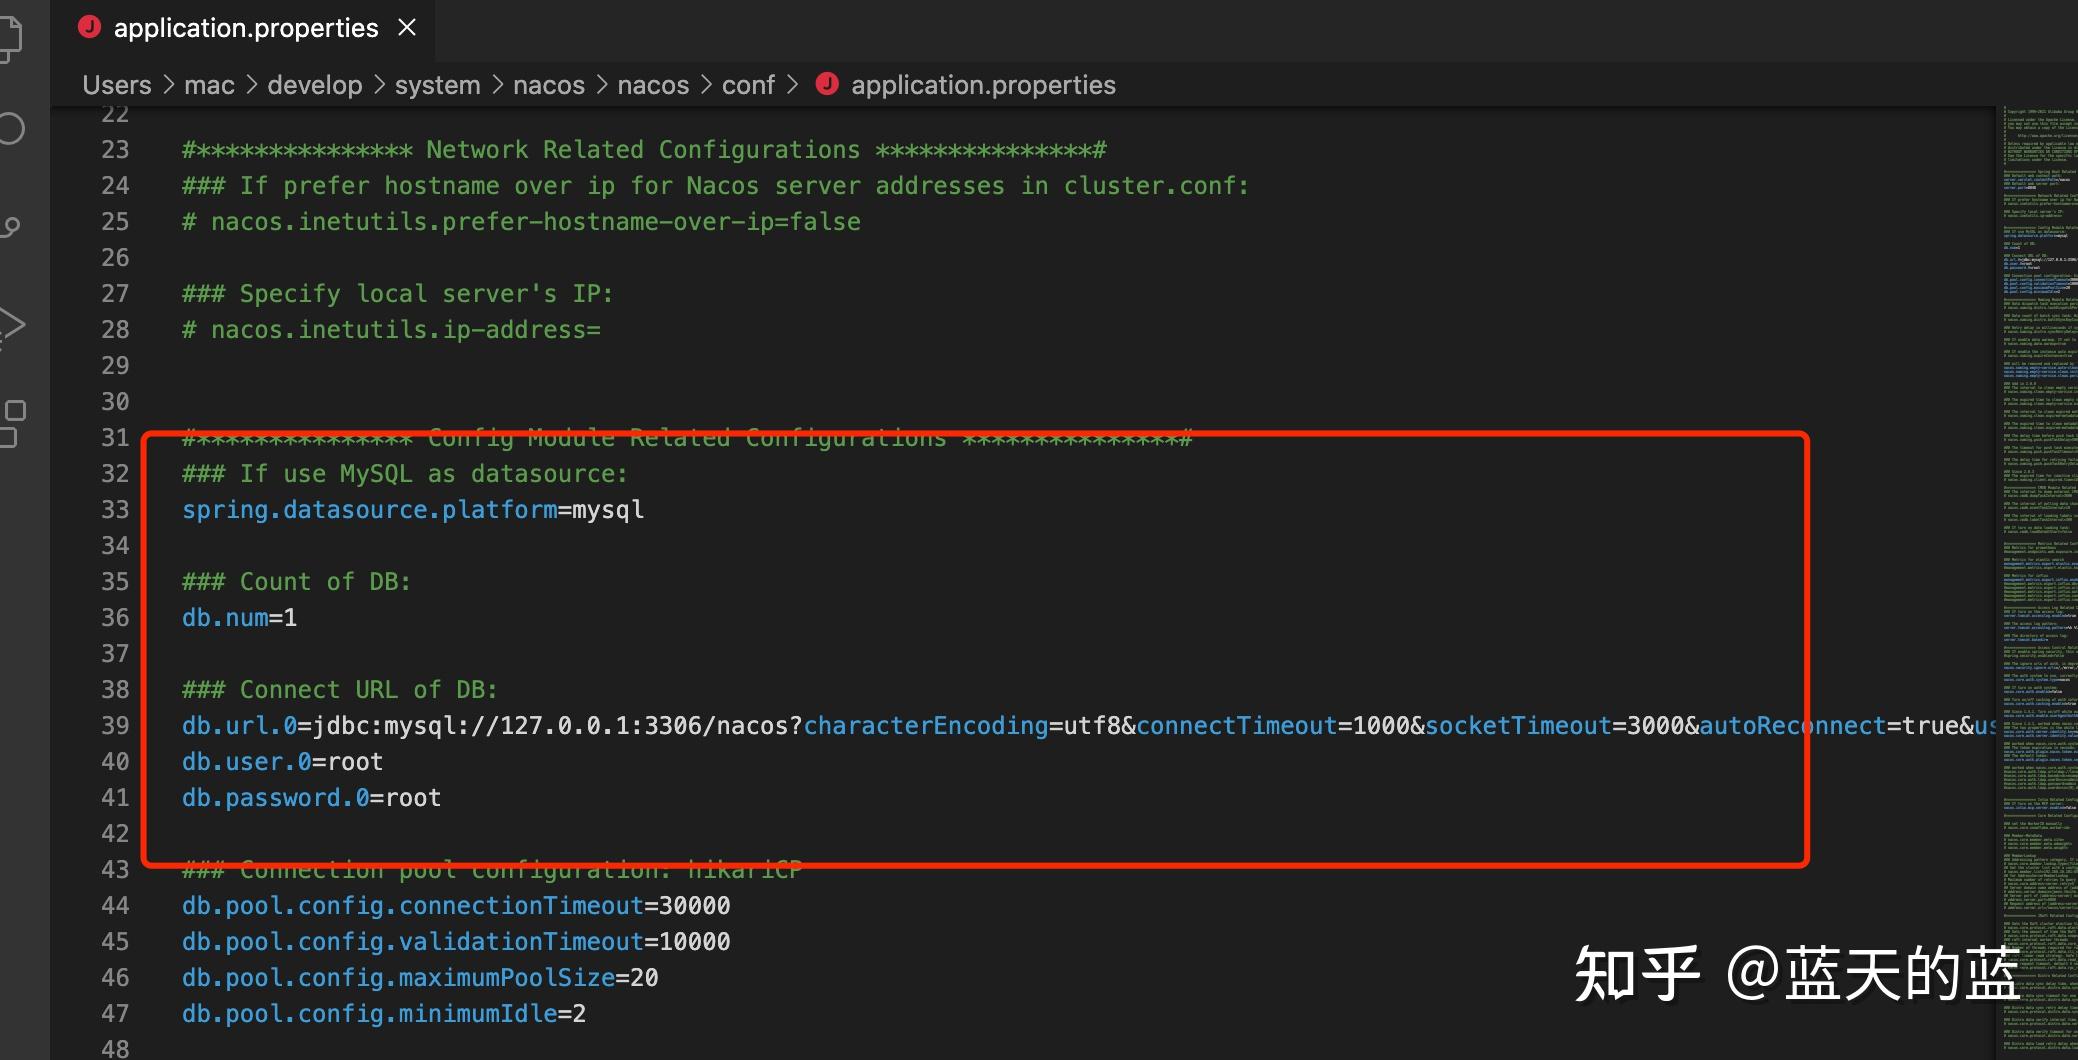This screenshot has height=1060, width=2078.
Task: Click the db.url.0 property key
Action: coord(239,726)
